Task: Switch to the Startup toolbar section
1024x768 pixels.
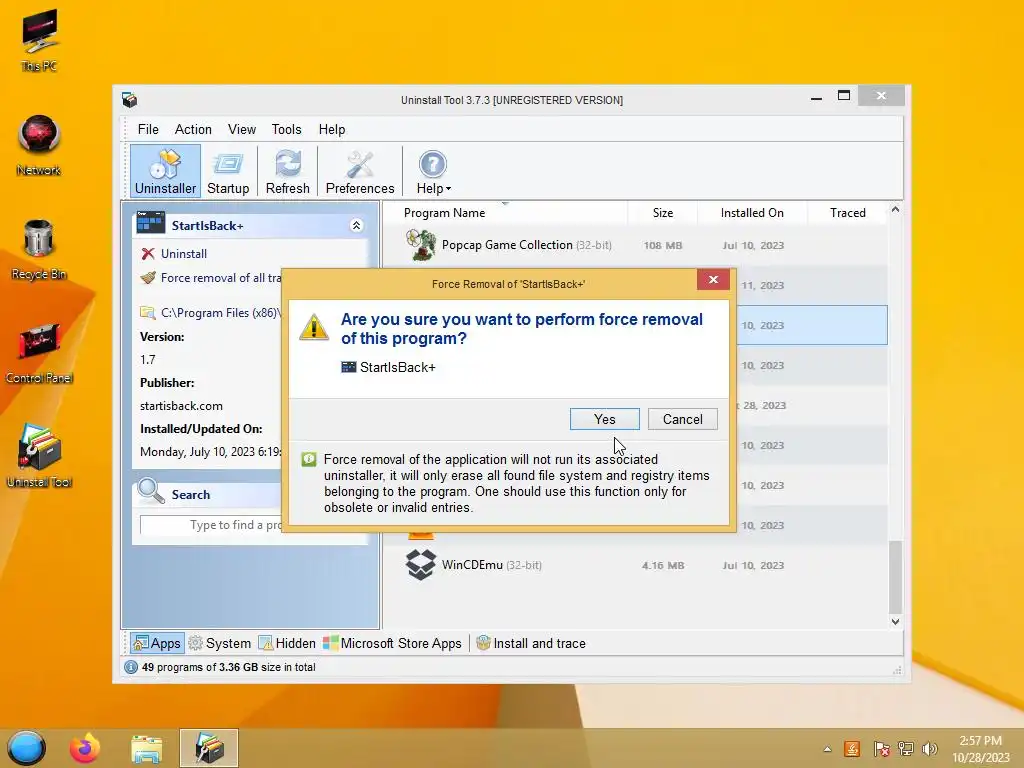Action: pyautogui.click(x=228, y=171)
